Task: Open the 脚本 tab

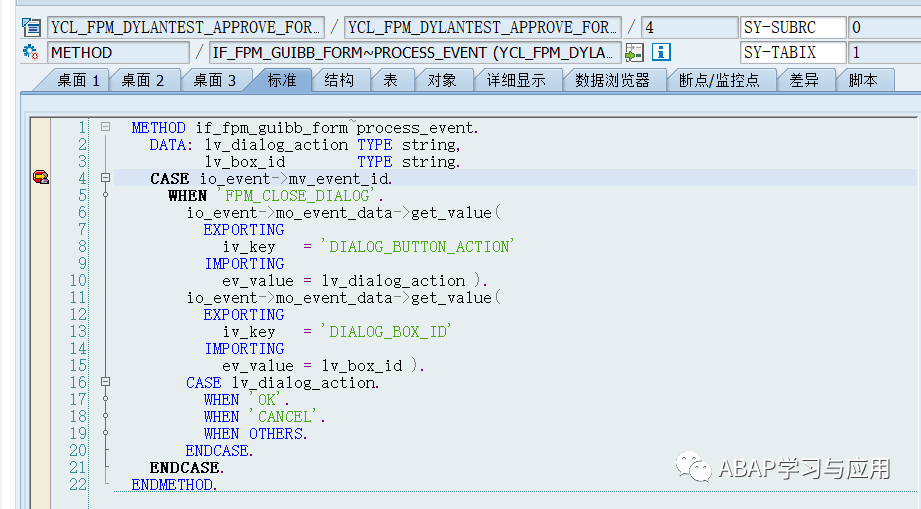Action: tap(863, 80)
